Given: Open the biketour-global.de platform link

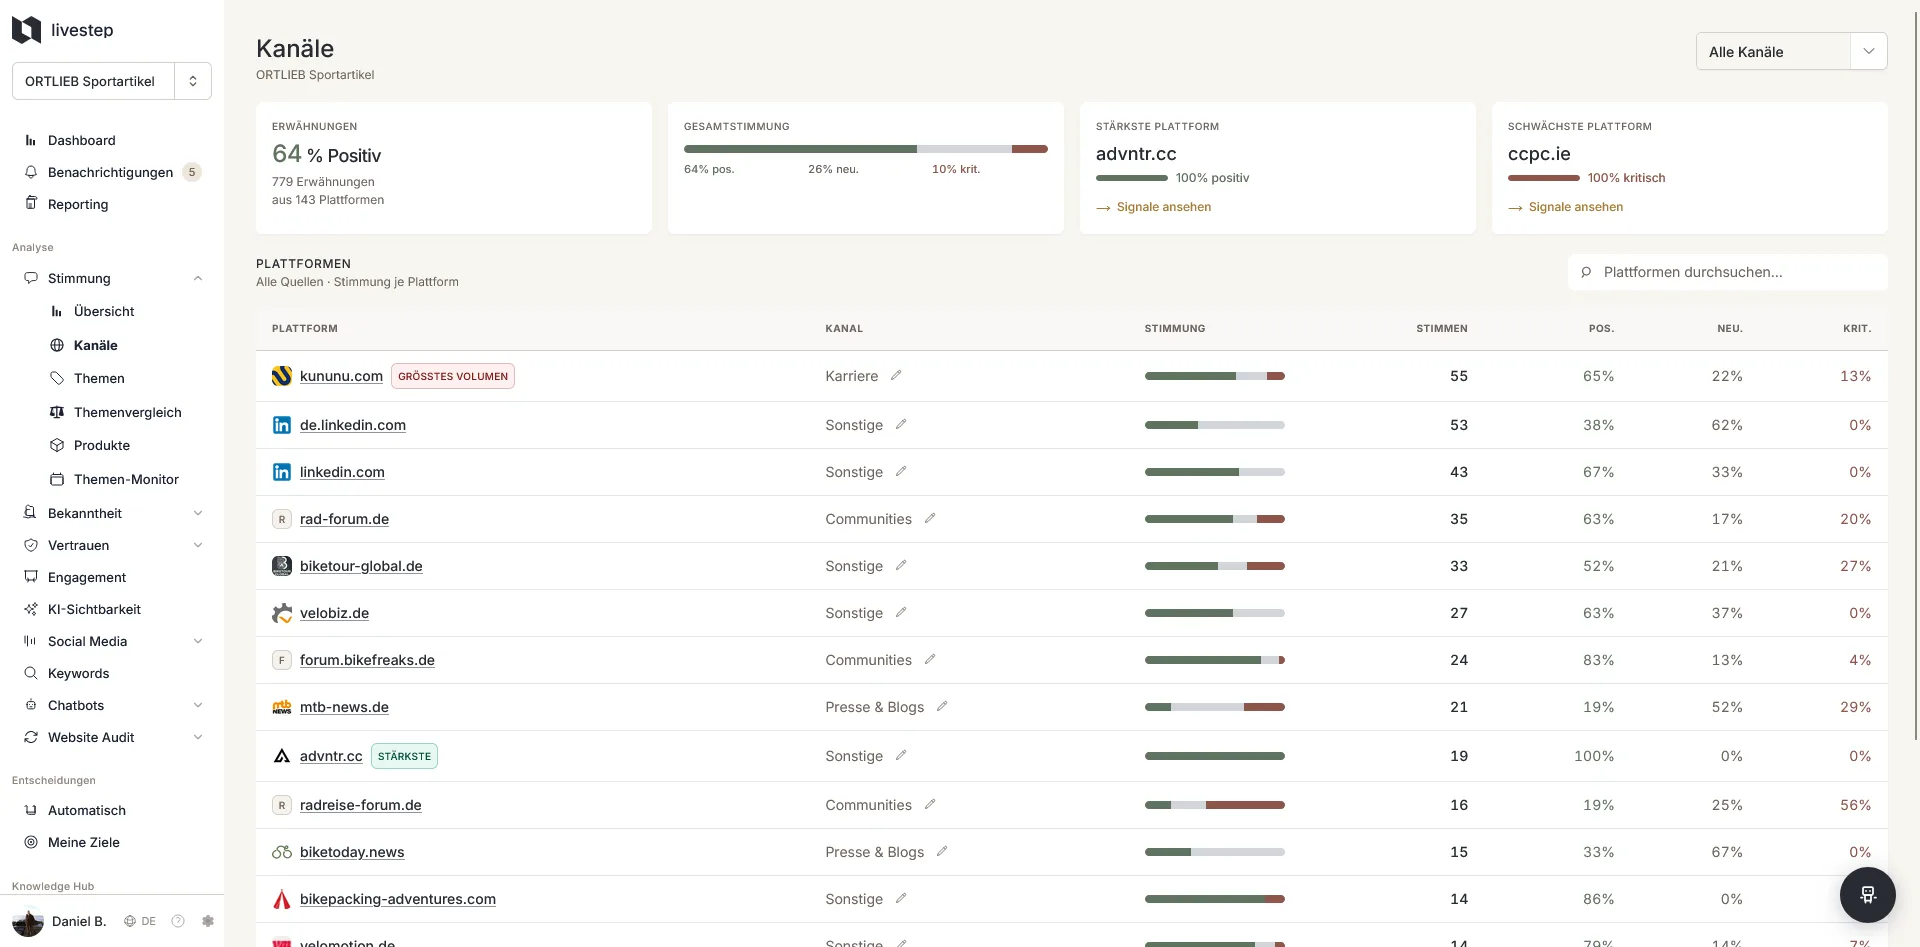Looking at the screenshot, I should 361,566.
